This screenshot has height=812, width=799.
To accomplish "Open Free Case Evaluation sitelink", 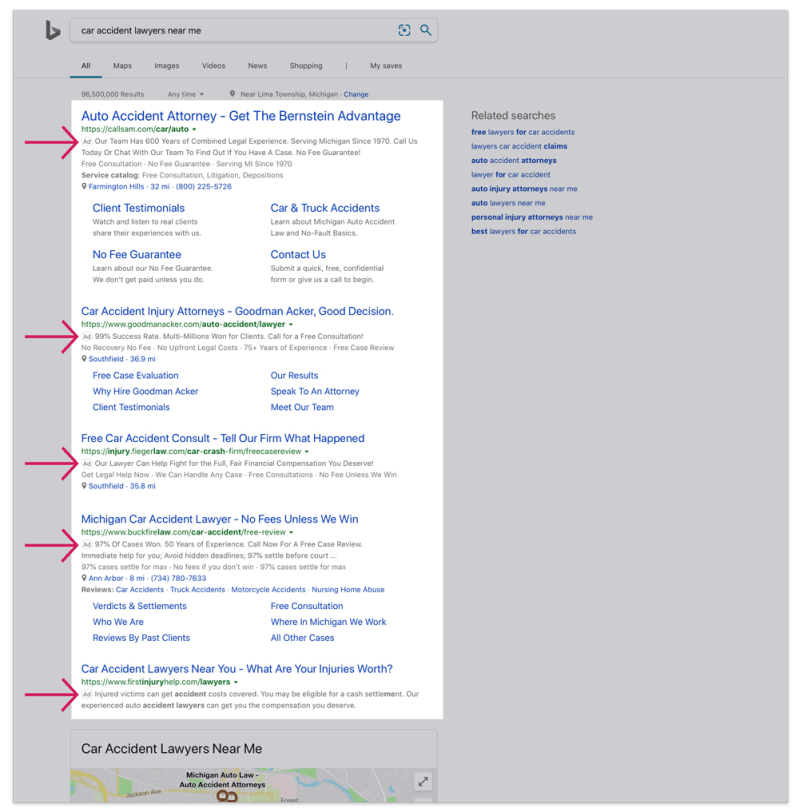I will pyautogui.click(x=135, y=375).
